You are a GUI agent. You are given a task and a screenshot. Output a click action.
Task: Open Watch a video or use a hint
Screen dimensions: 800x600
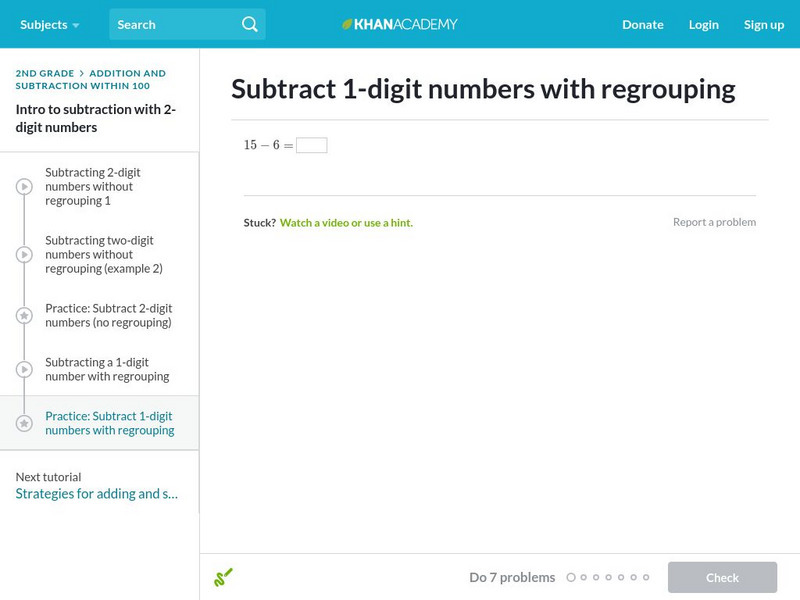(x=346, y=223)
